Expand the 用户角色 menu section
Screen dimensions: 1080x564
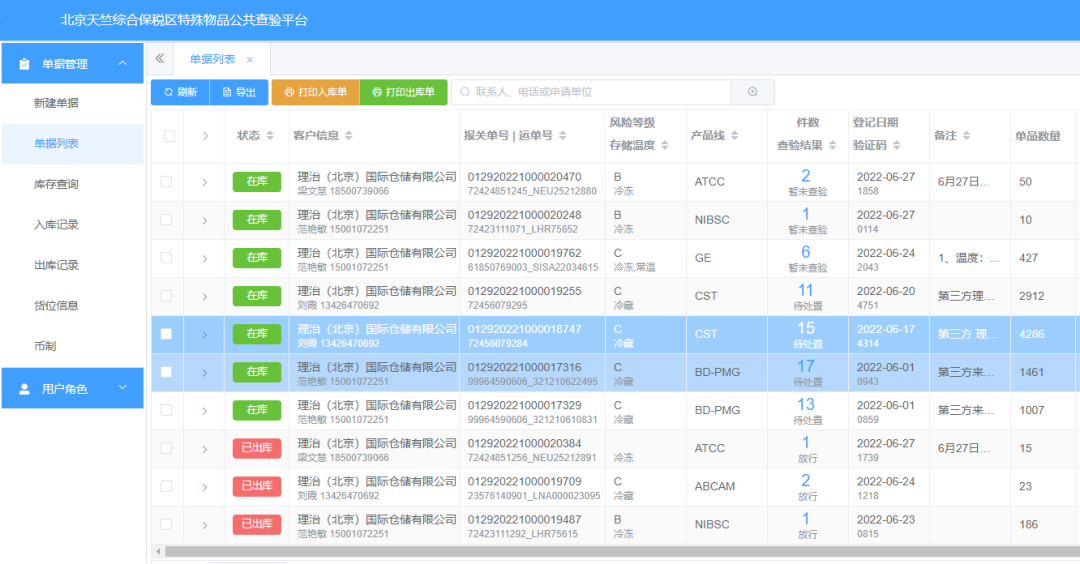pos(123,388)
